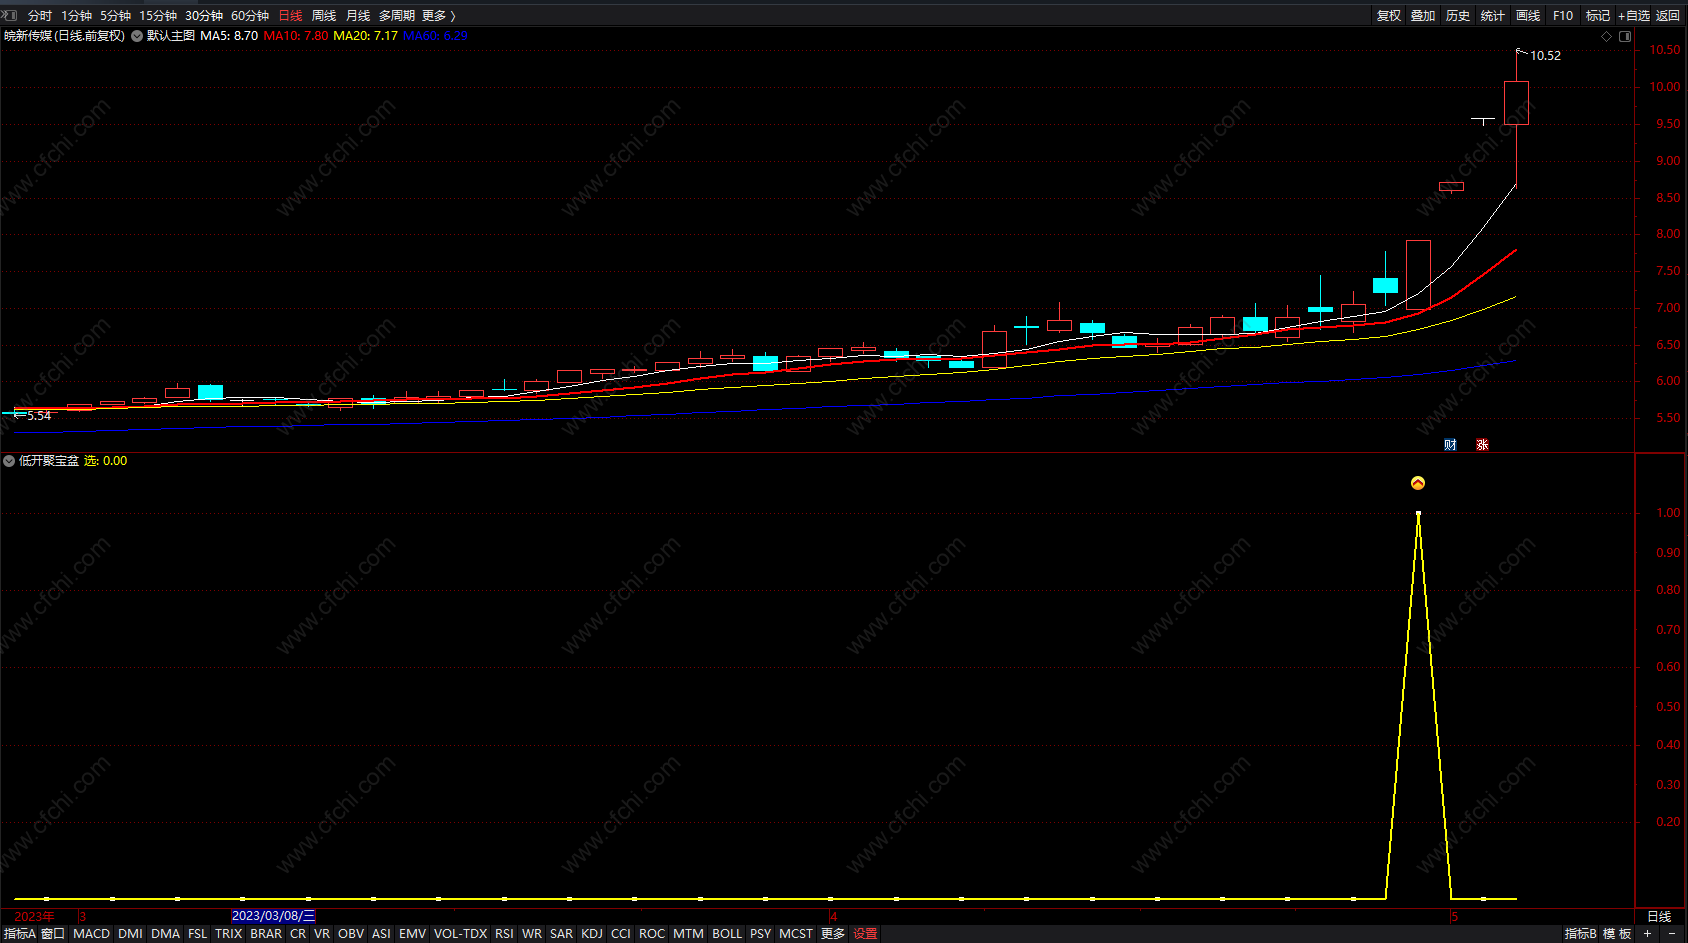The width and height of the screenshot is (1688, 943).
Task: Select the 月线 monthly chart tab
Action: point(358,16)
